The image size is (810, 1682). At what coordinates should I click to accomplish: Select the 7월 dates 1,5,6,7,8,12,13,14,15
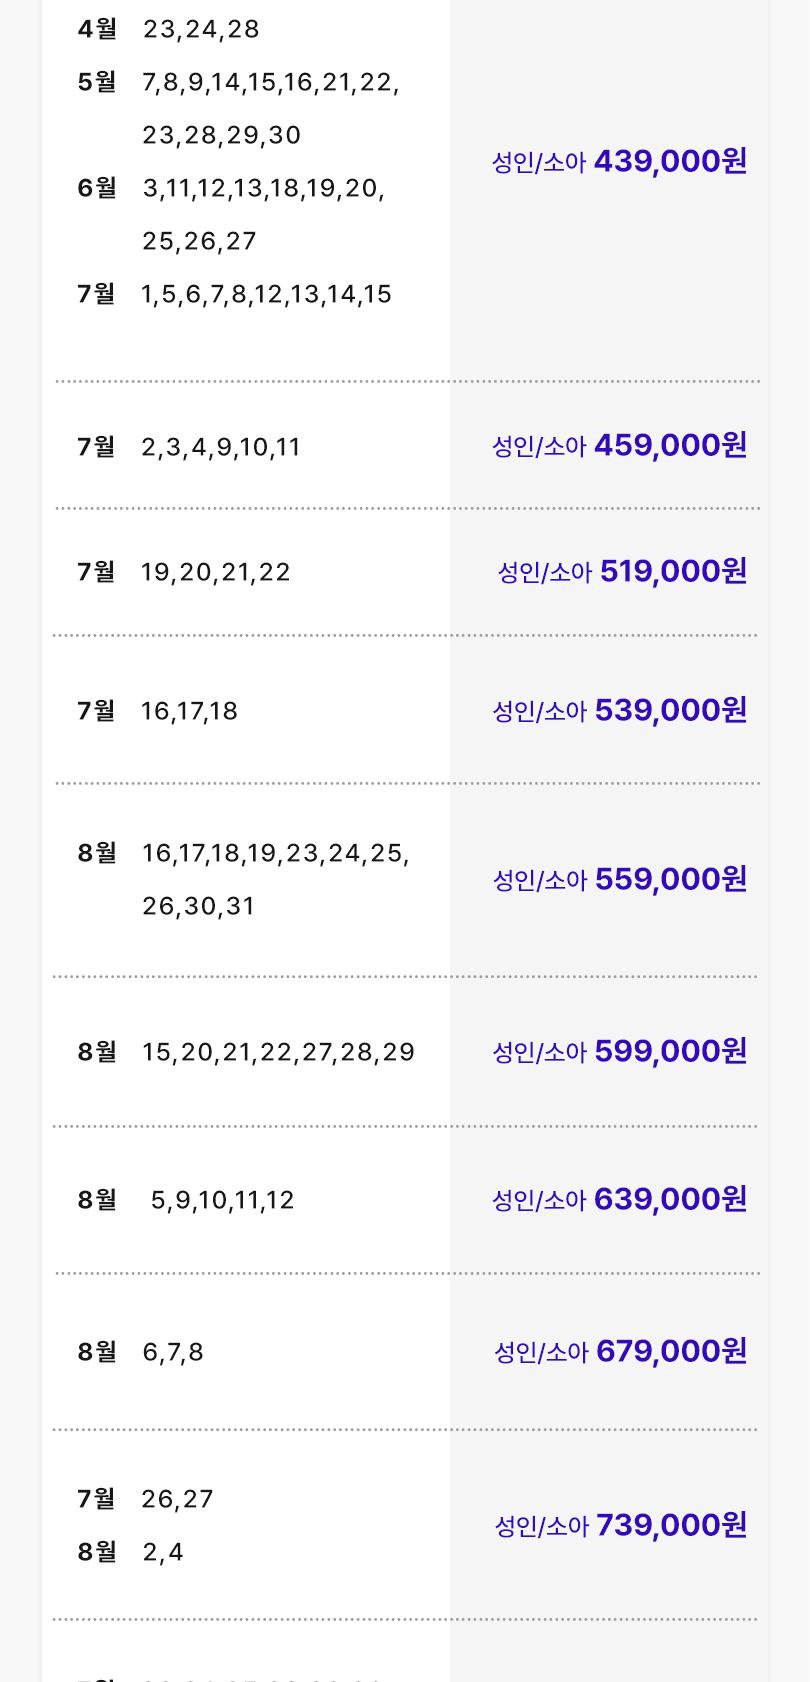(267, 294)
